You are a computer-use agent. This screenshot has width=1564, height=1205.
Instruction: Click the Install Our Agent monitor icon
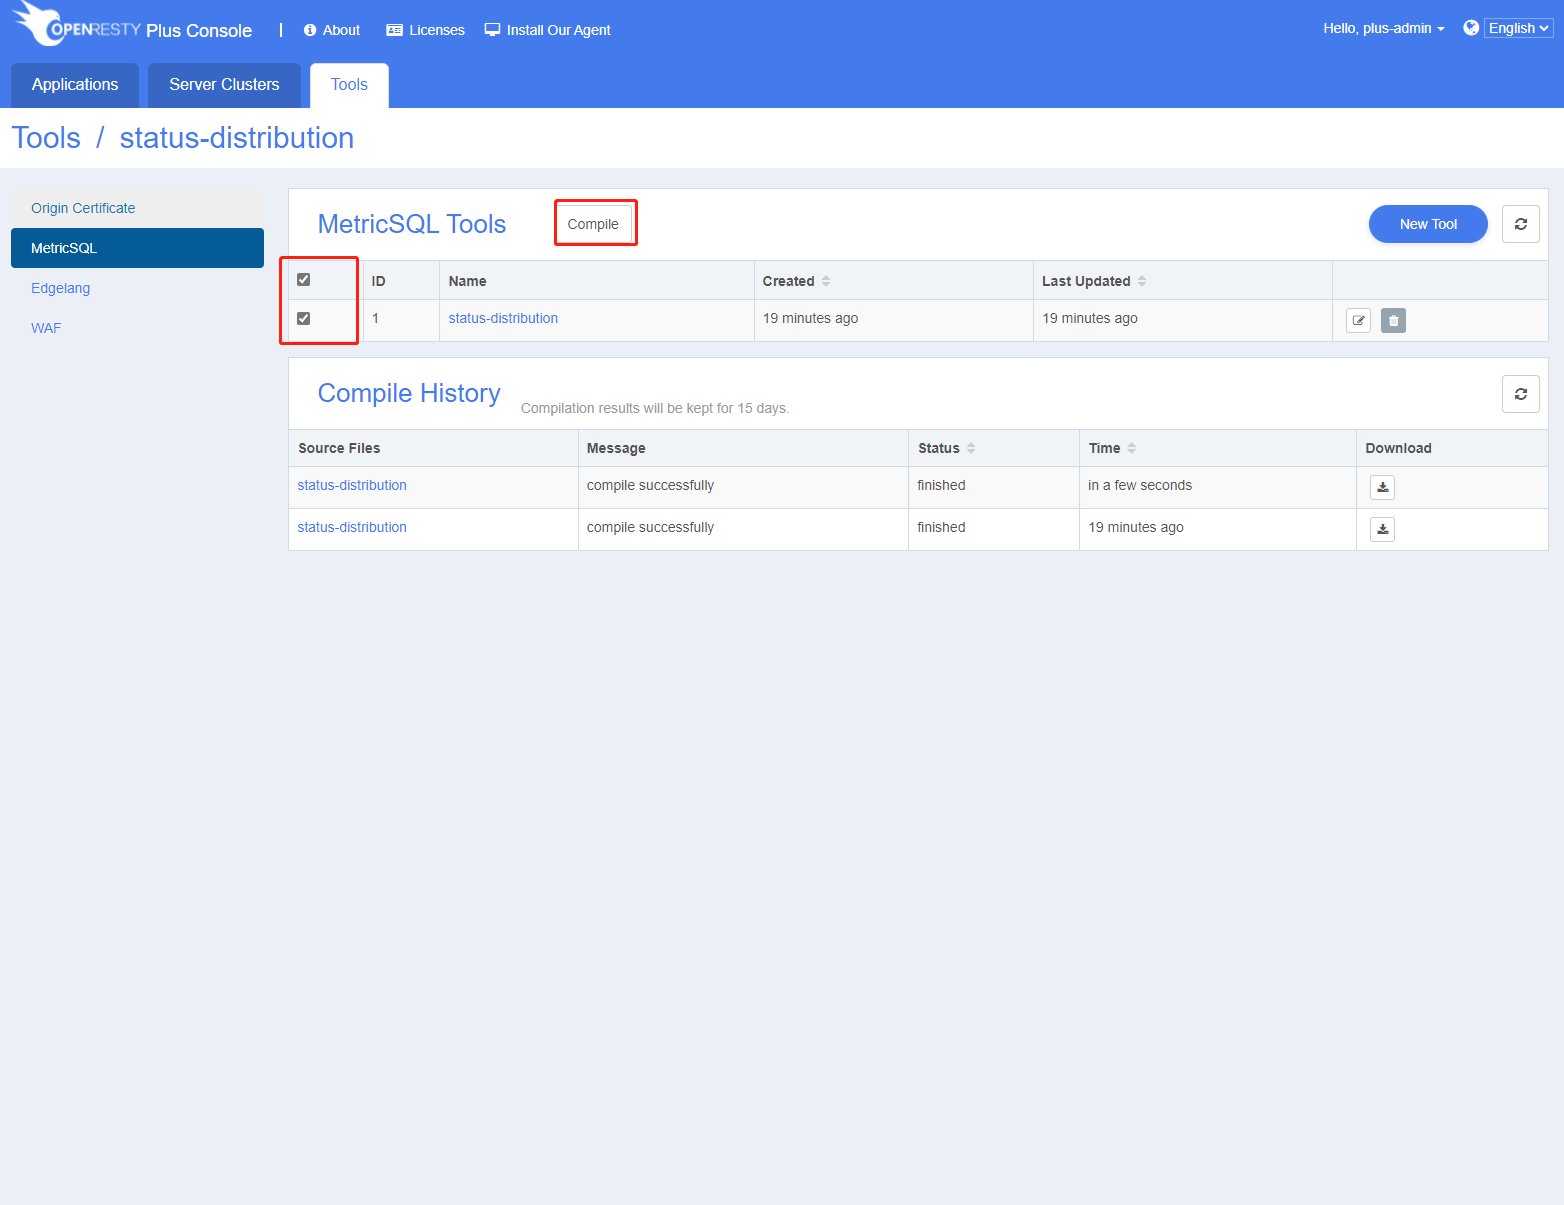(492, 30)
